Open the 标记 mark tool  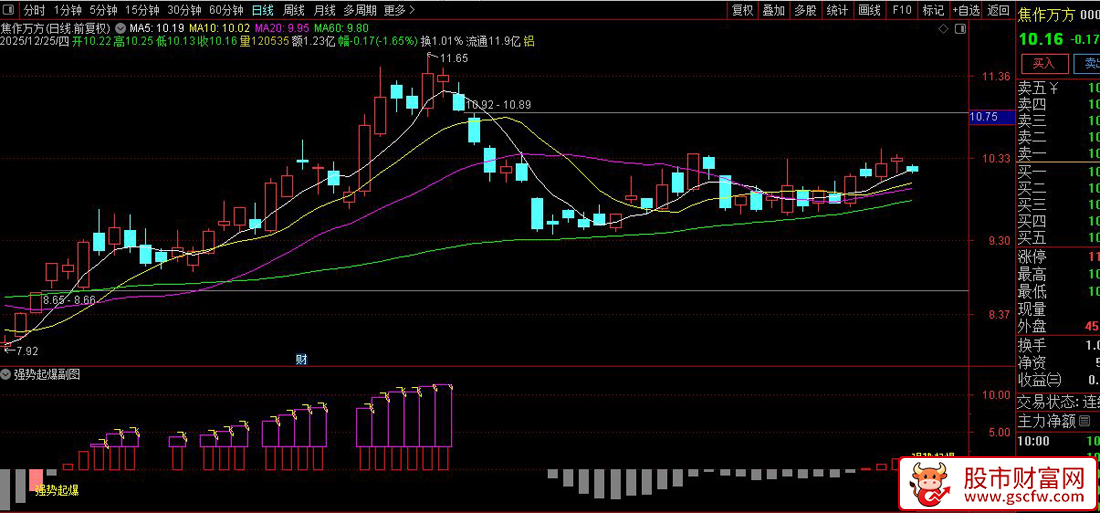pyautogui.click(x=932, y=10)
